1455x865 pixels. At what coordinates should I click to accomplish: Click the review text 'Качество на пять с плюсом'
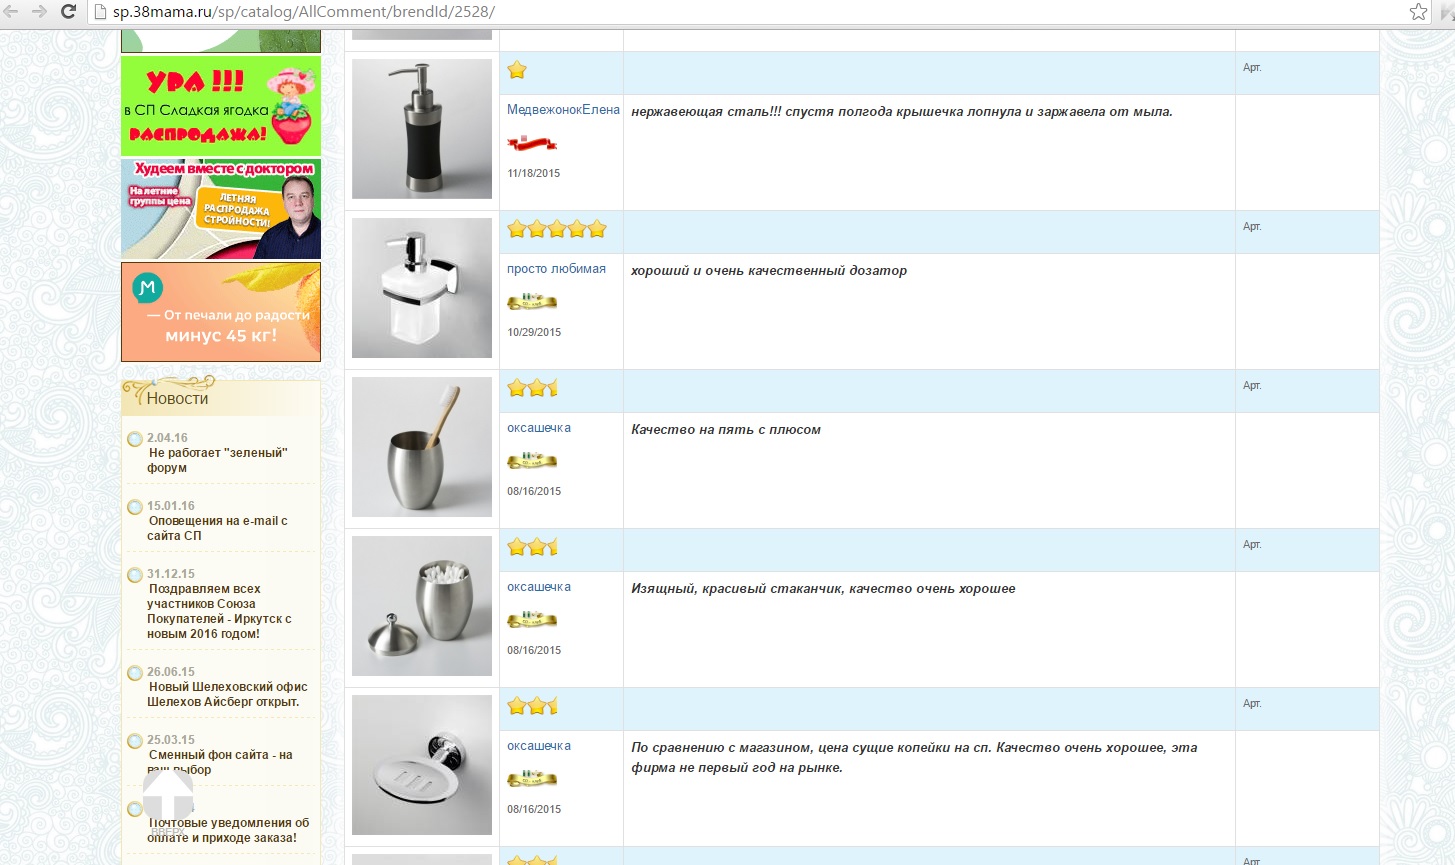pos(726,430)
